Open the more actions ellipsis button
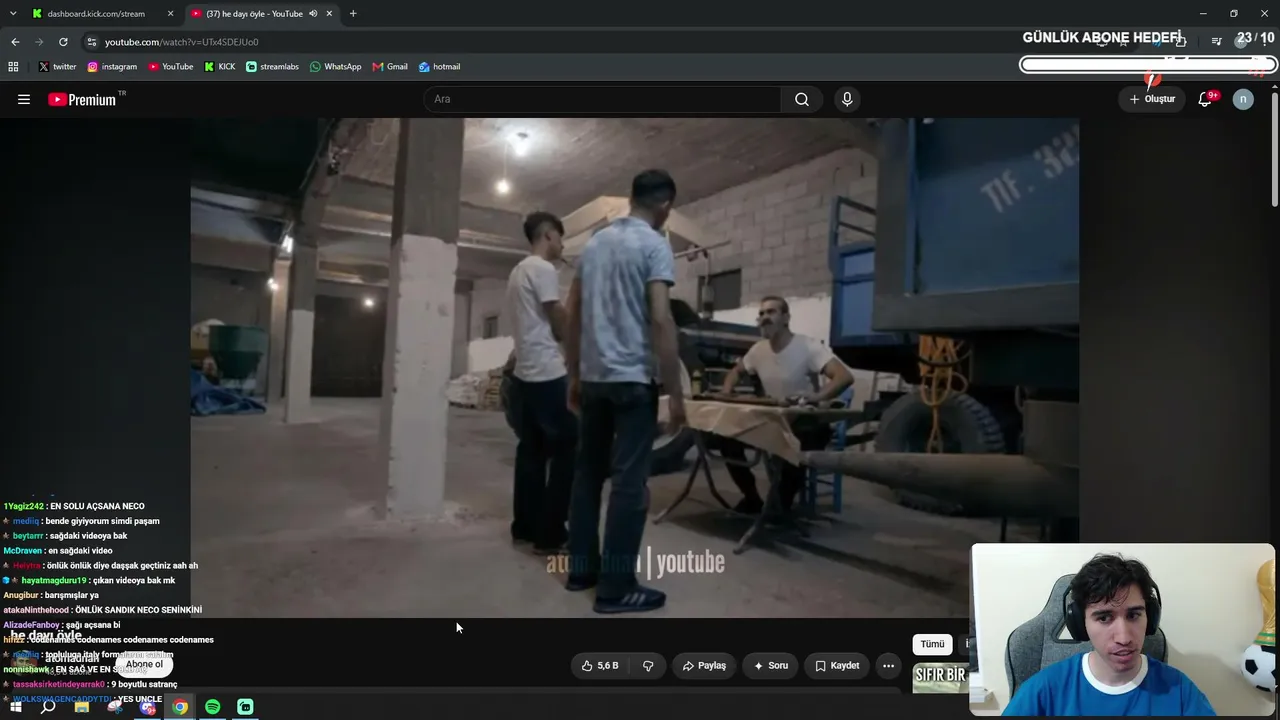The width and height of the screenshot is (1280, 720). [888, 665]
